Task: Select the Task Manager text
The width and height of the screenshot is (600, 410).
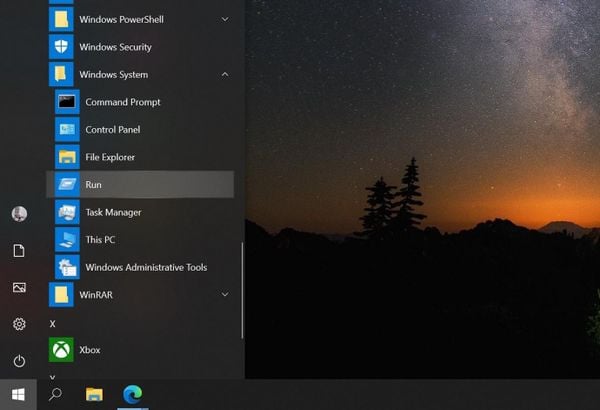Action: (113, 212)
